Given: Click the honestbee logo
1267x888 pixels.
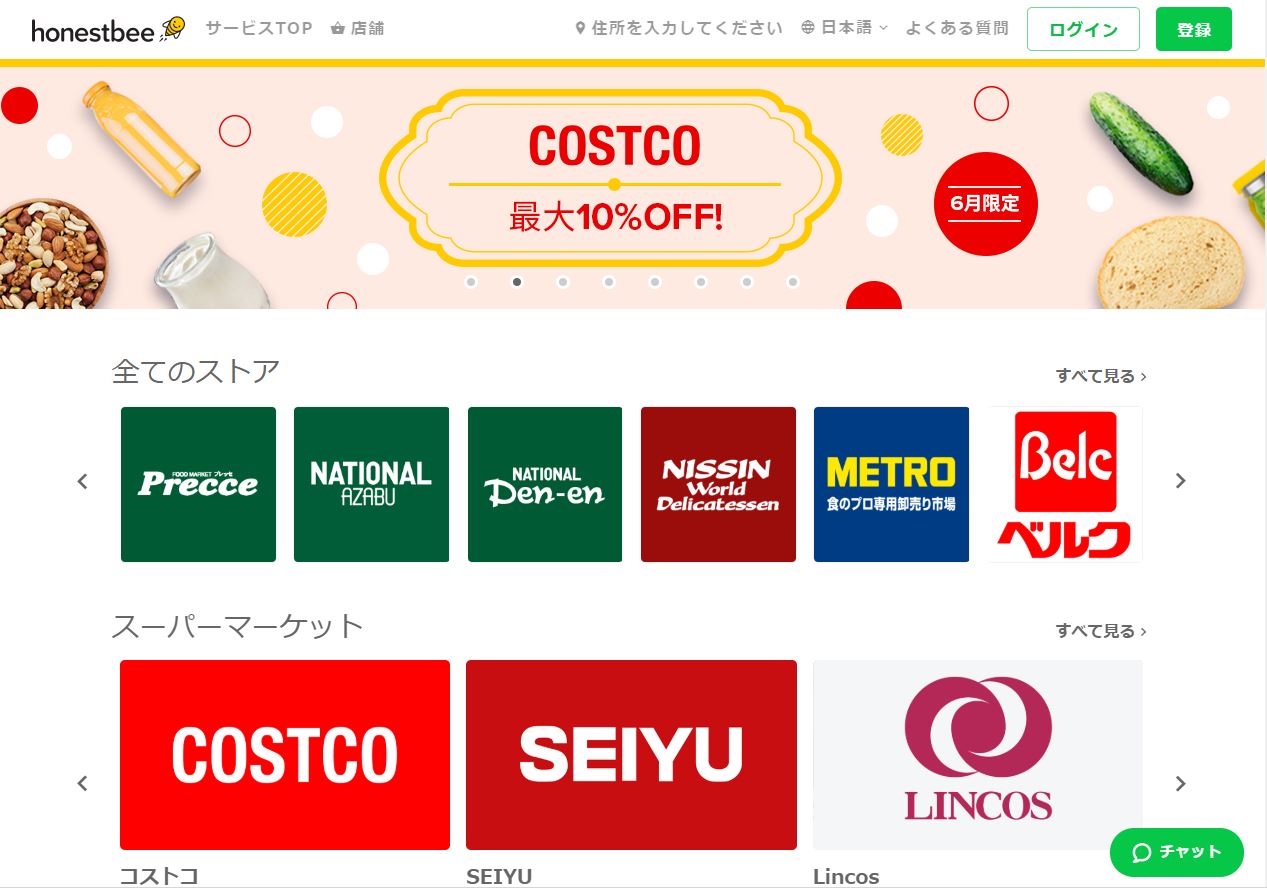Looking at the screenshot, I should 108,29.
